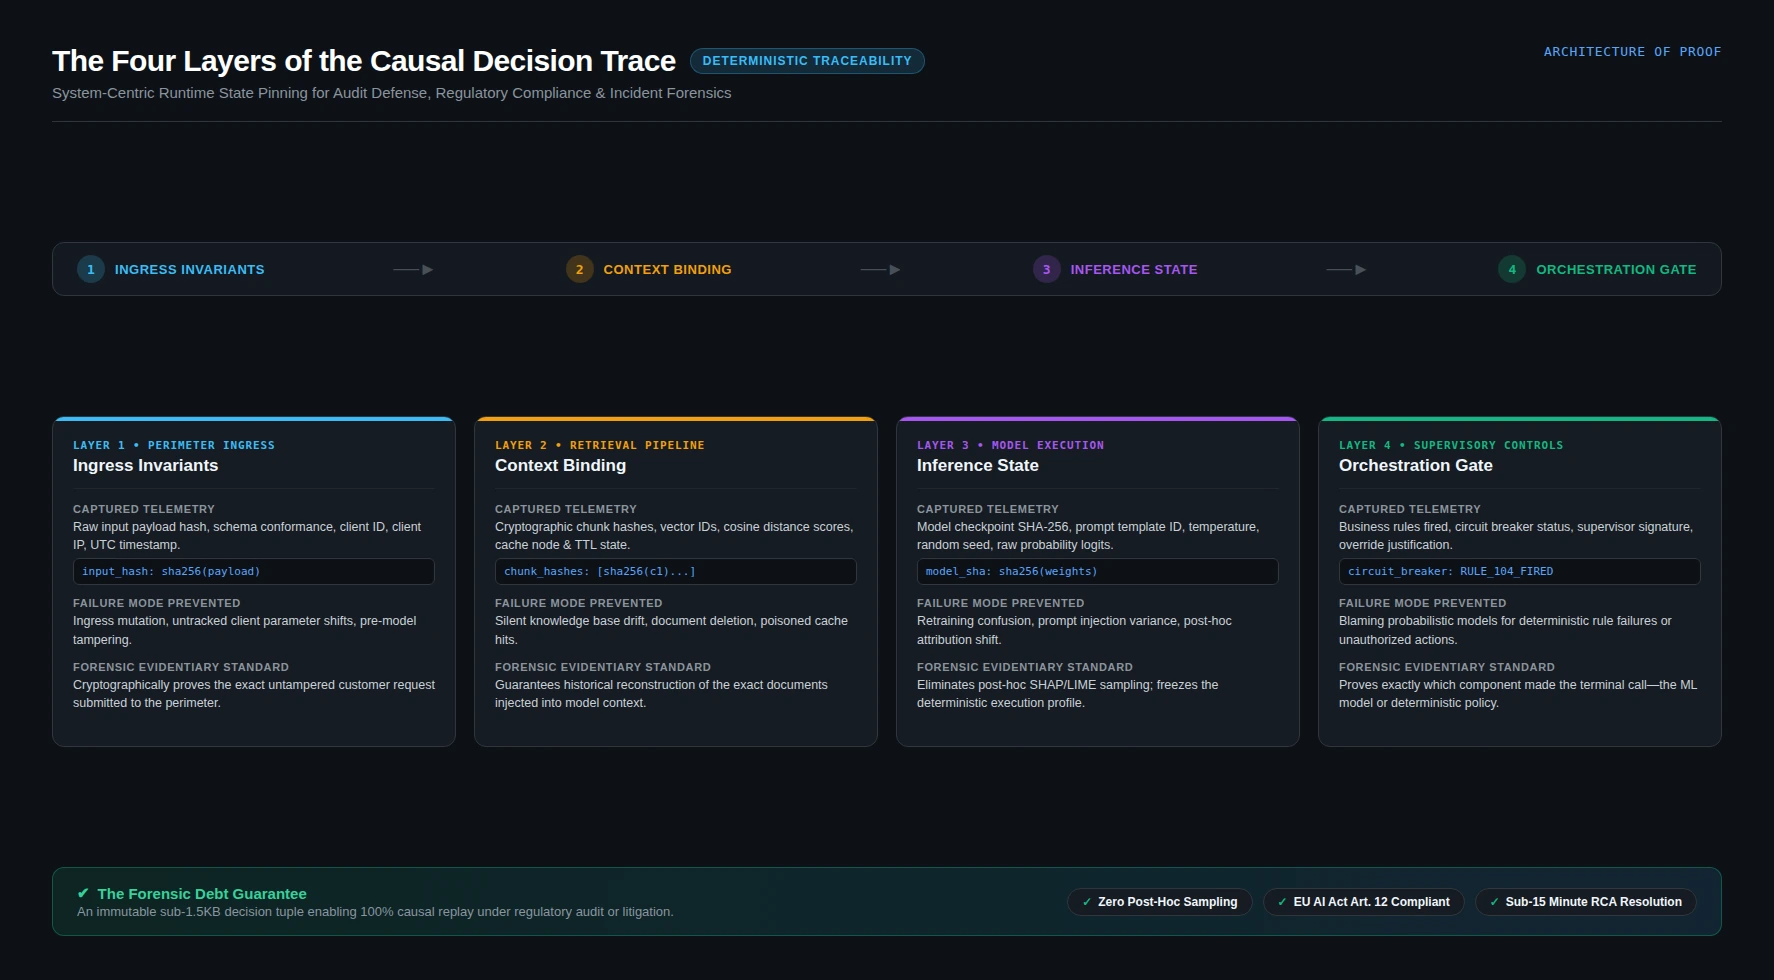
Task: Click the arrow after Inference State step
Action: pos(1346,269)
